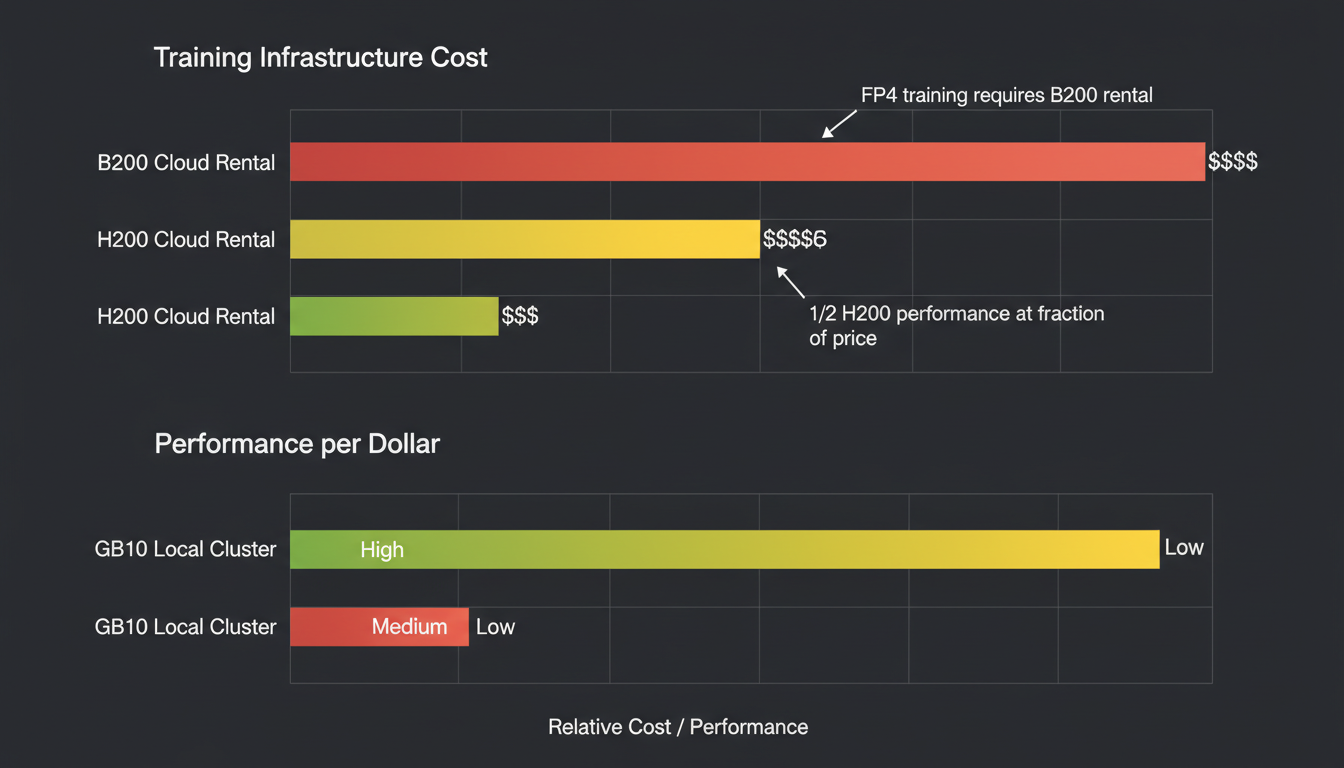Select the Relative Cost / Performance axis title
This screenshot has width=1344, height=768.
point(678,727)
